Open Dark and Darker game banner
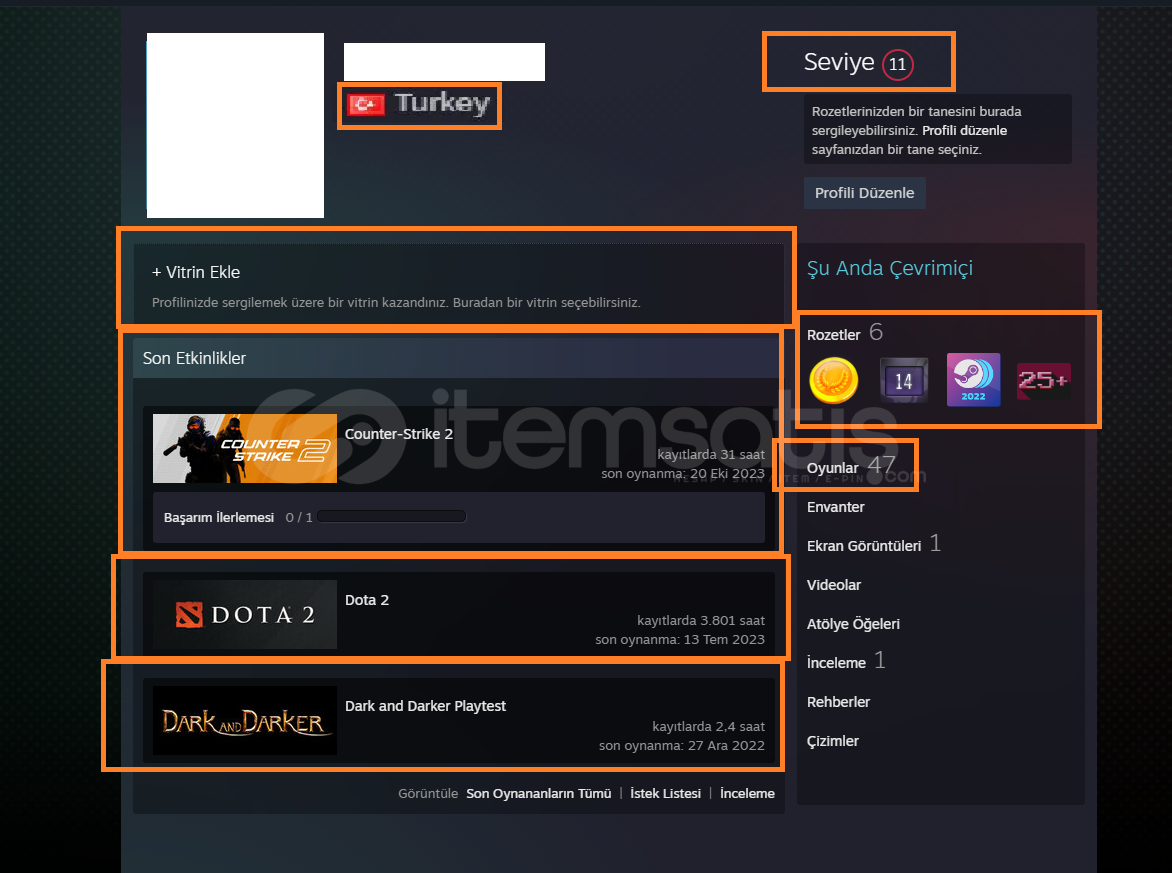 pyautogui.click(x=244, y=721)
